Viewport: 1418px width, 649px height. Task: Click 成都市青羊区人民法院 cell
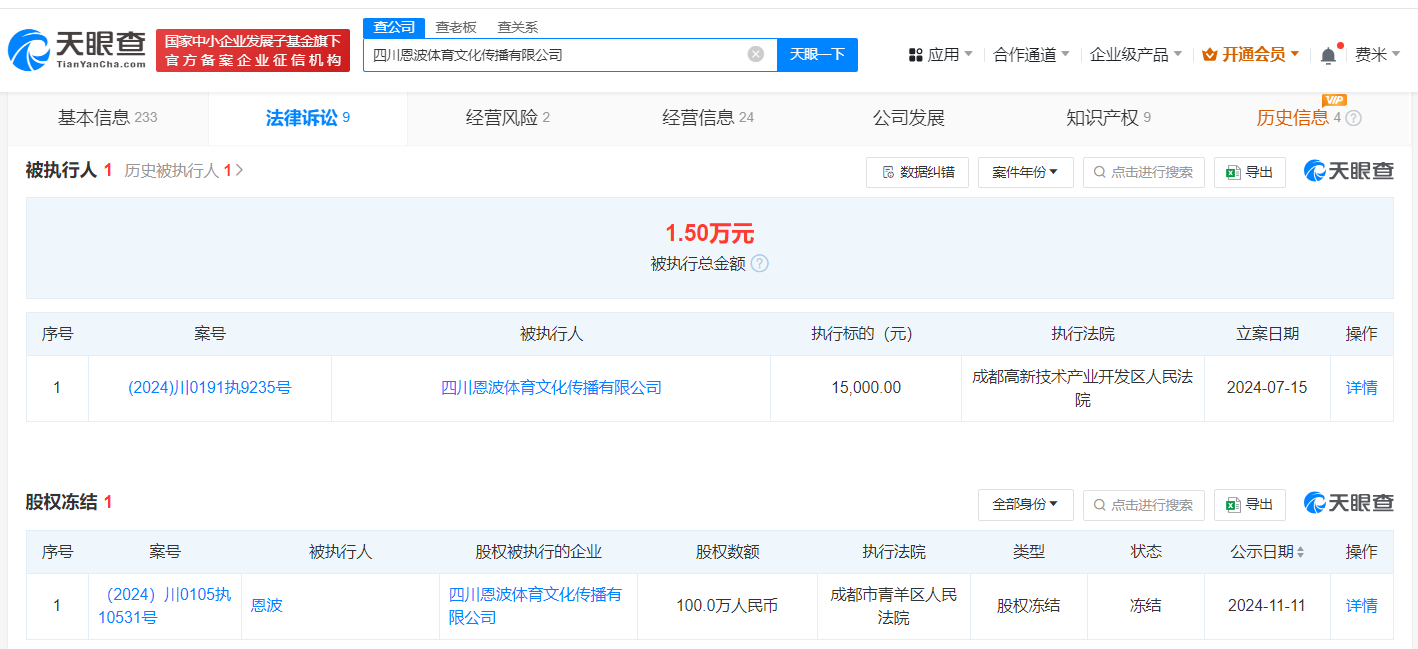pyautogui.click(x=894, y=606)
